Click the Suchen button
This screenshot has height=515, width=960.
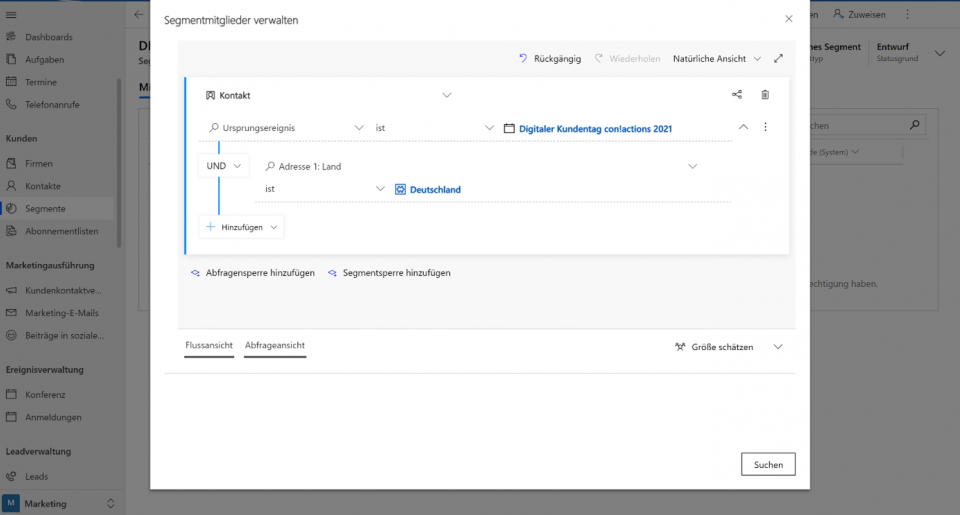tap(768, 464)
